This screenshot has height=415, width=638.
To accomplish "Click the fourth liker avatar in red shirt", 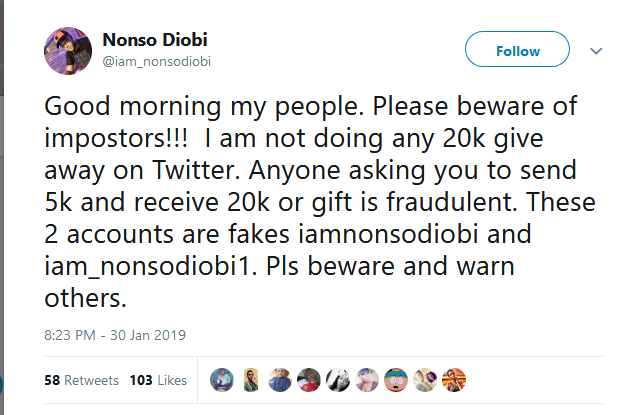I will tap(309, 380).
